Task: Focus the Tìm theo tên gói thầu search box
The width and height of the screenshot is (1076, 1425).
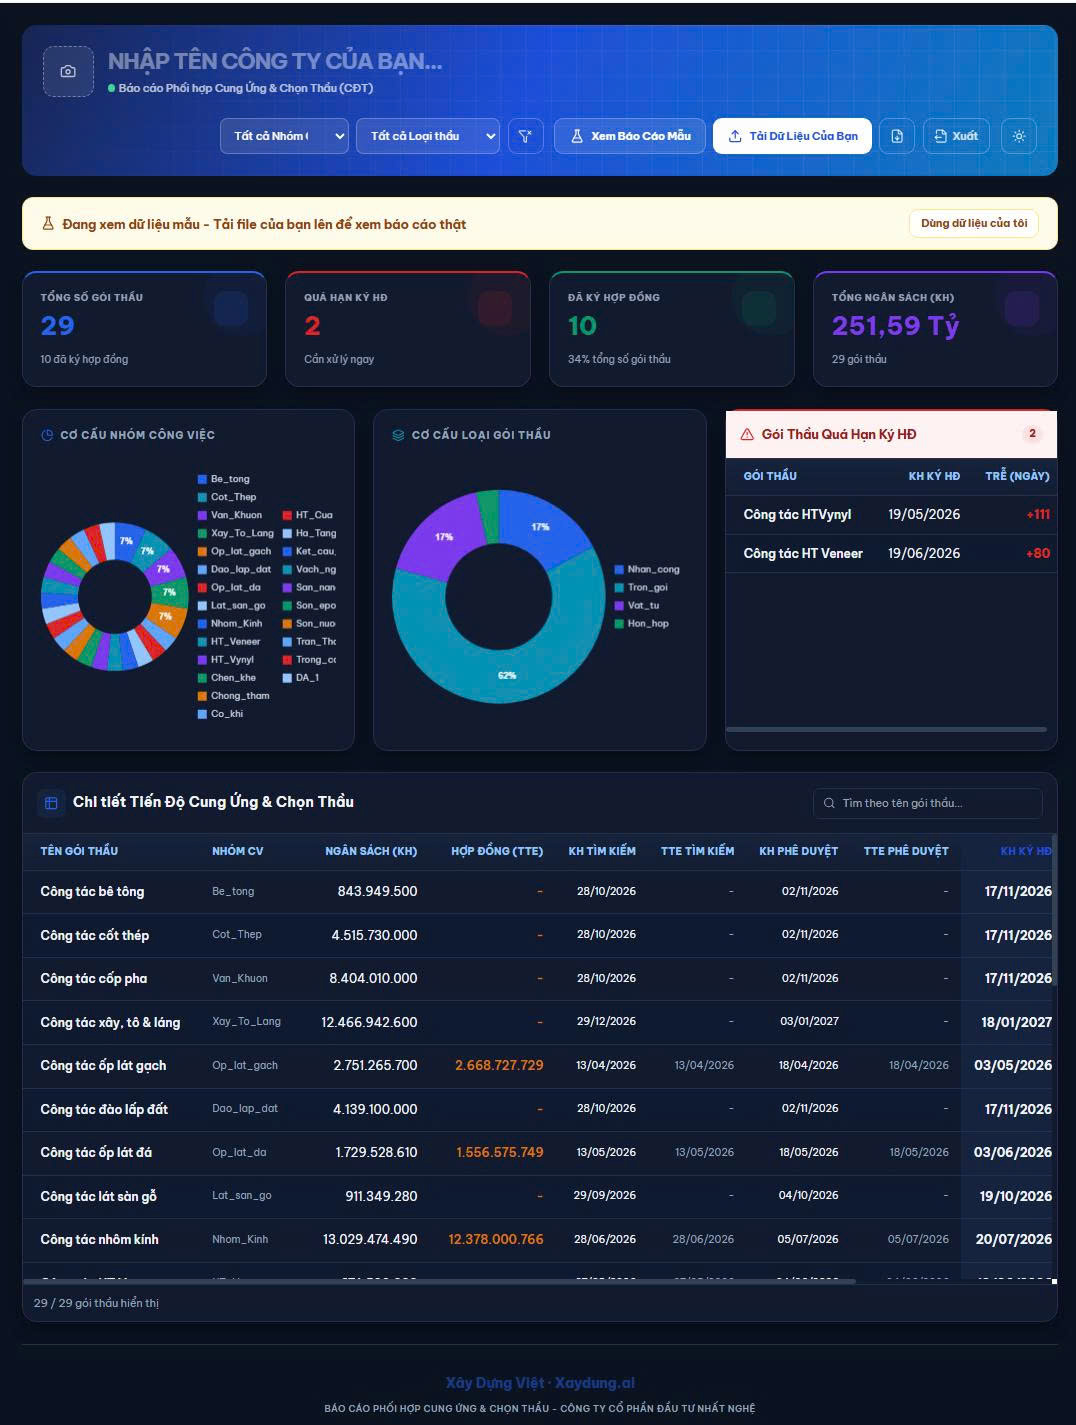Action: click(928, 803)
